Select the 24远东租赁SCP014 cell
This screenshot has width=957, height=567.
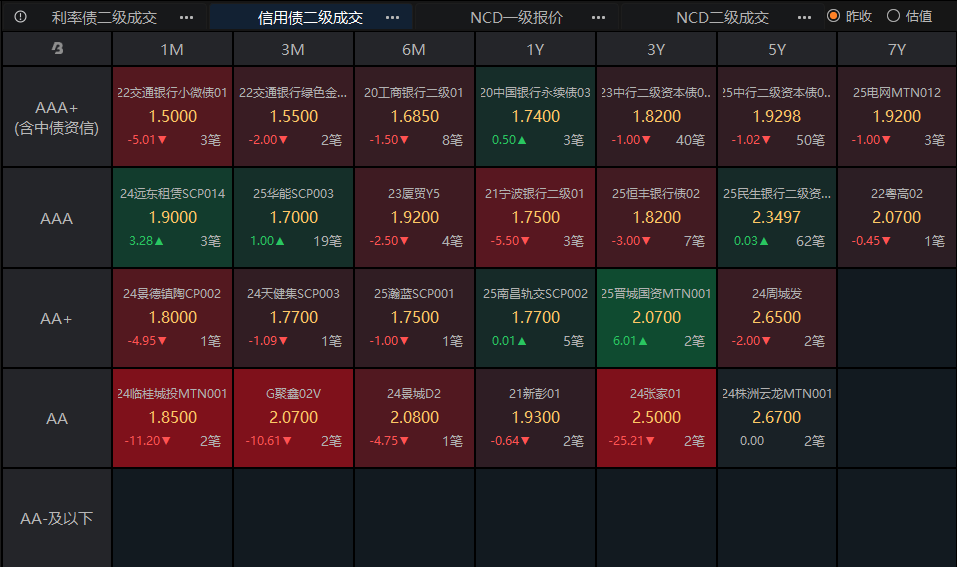(172, 218)
